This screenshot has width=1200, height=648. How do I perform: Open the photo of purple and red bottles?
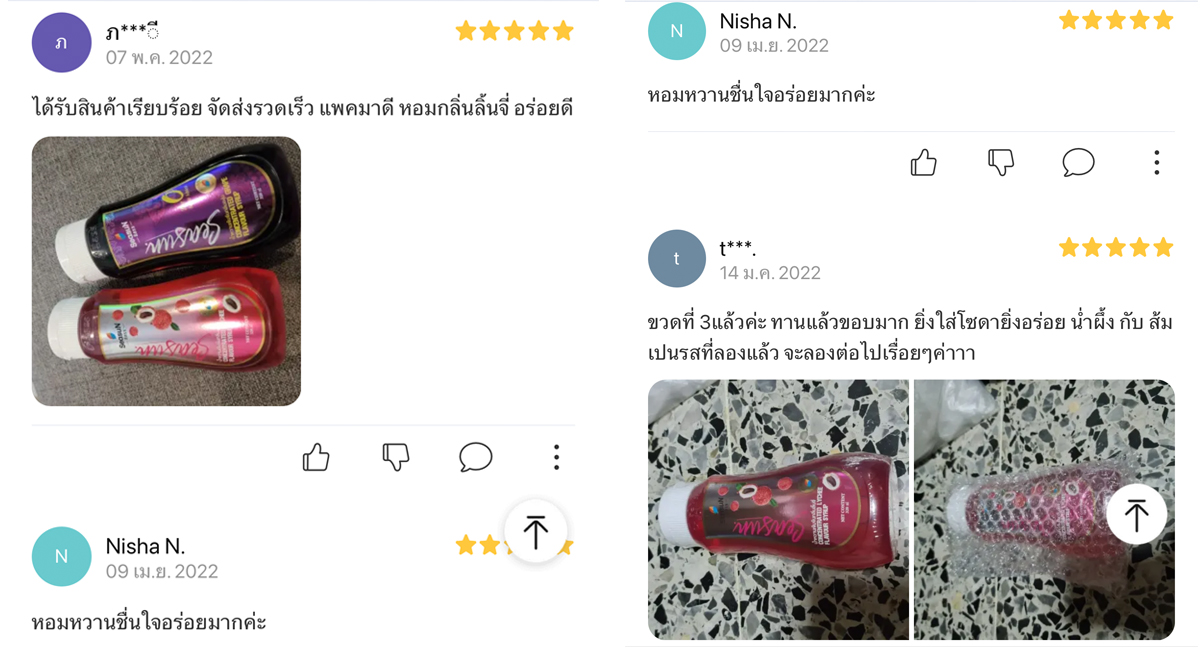[166, 271]
